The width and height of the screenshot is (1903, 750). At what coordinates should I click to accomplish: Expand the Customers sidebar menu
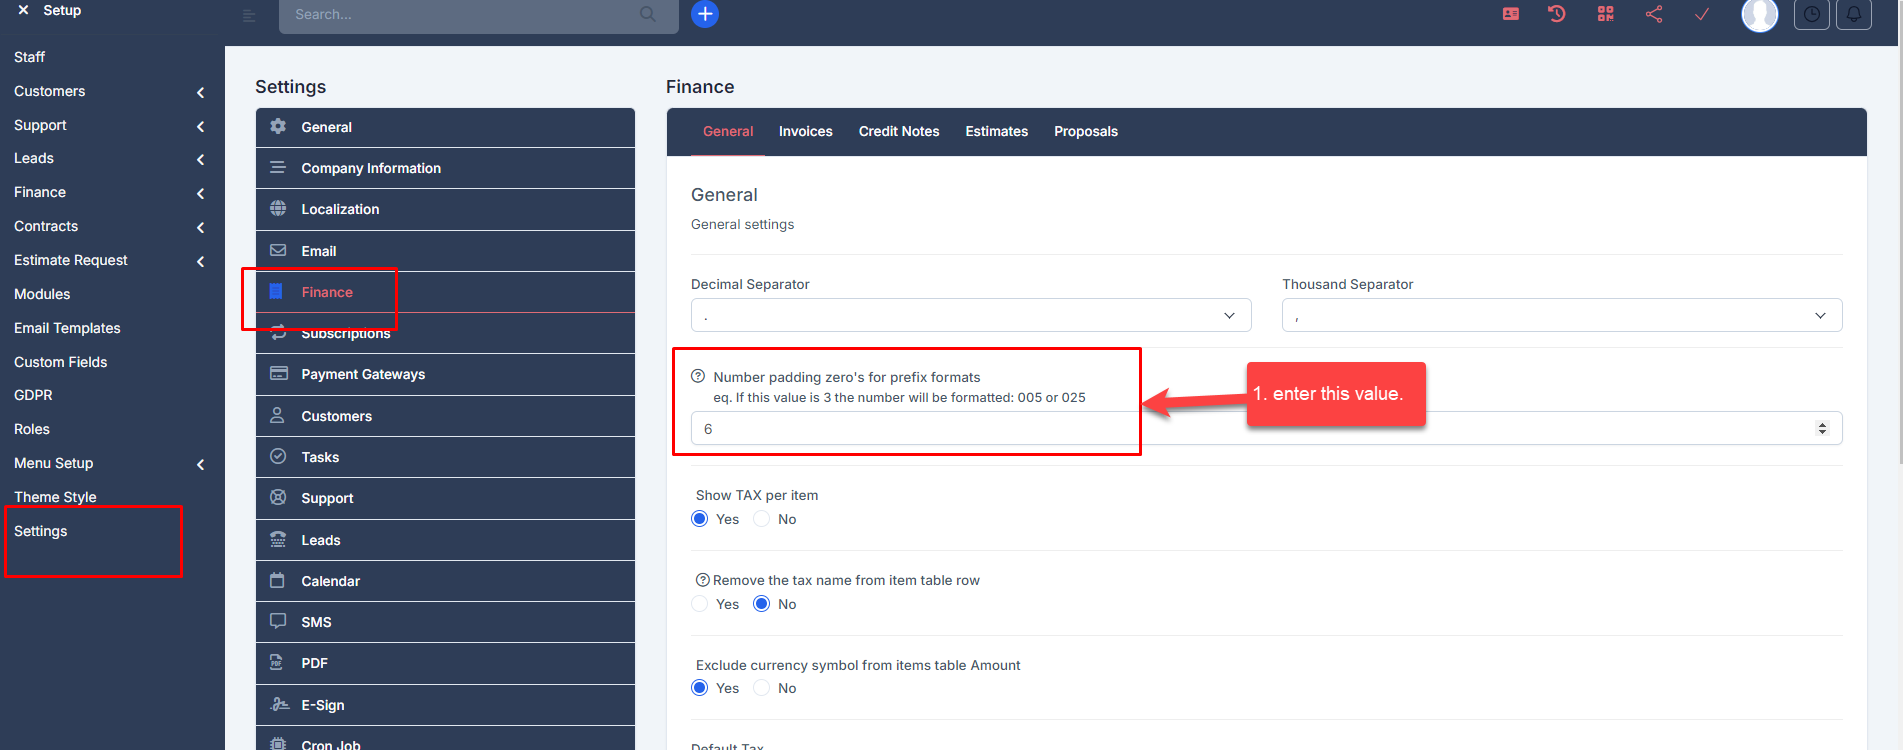pos(112,91)
